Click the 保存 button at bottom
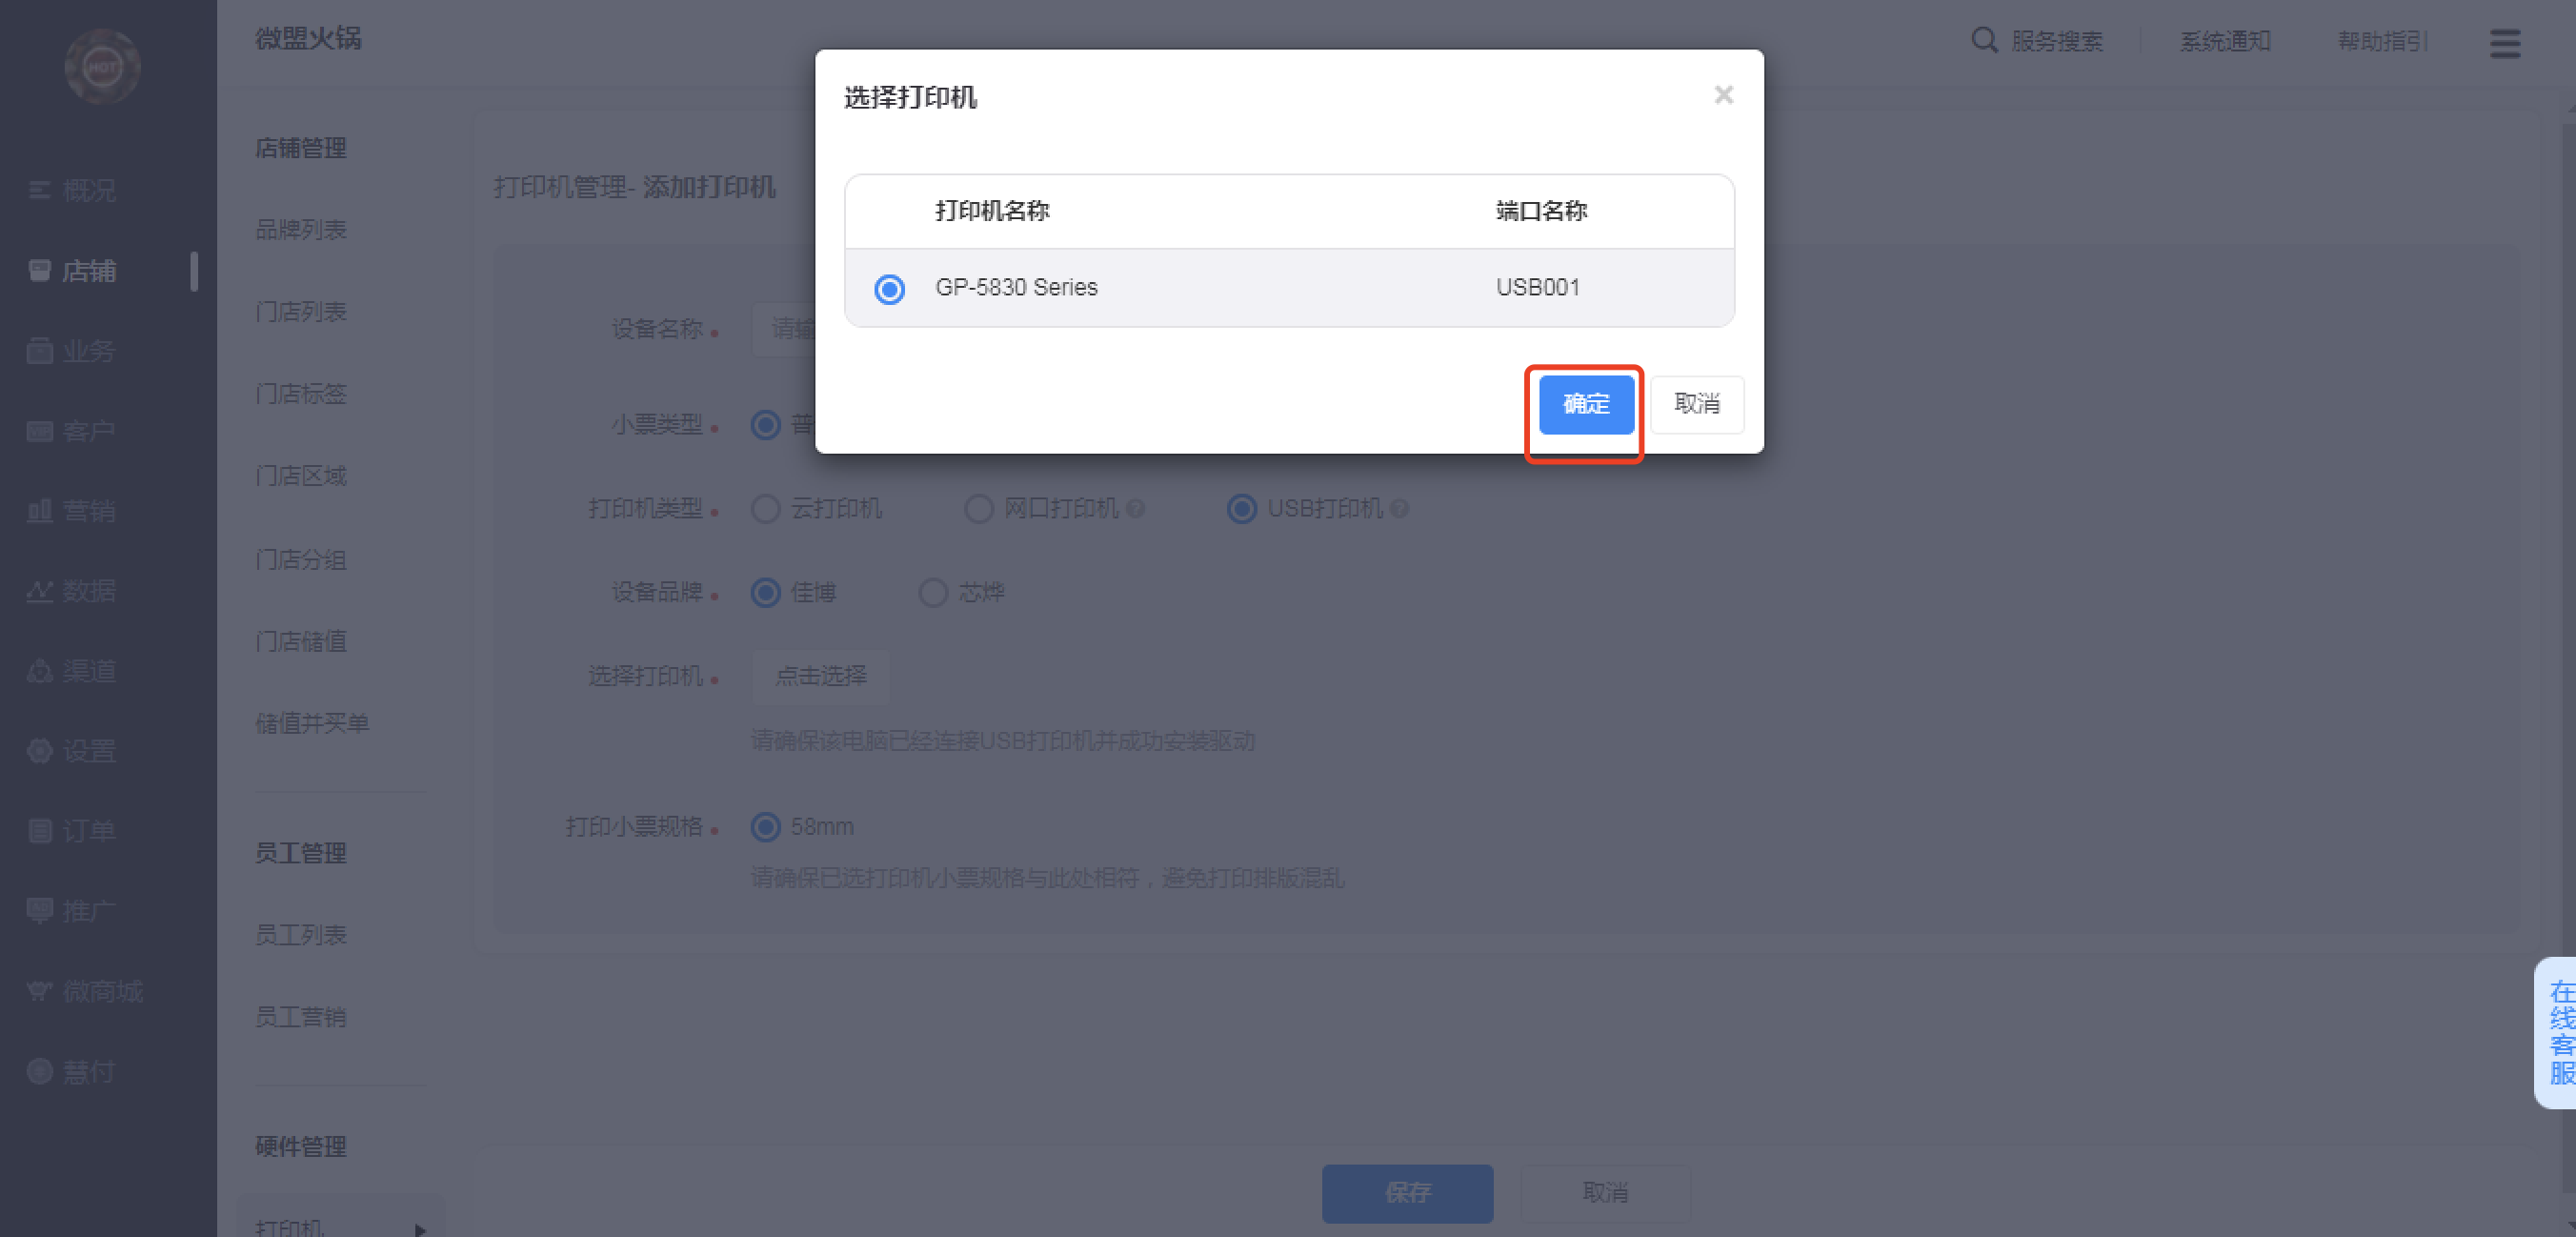Viewport: 2576px width, 1237px height. pos(1407,1193)
